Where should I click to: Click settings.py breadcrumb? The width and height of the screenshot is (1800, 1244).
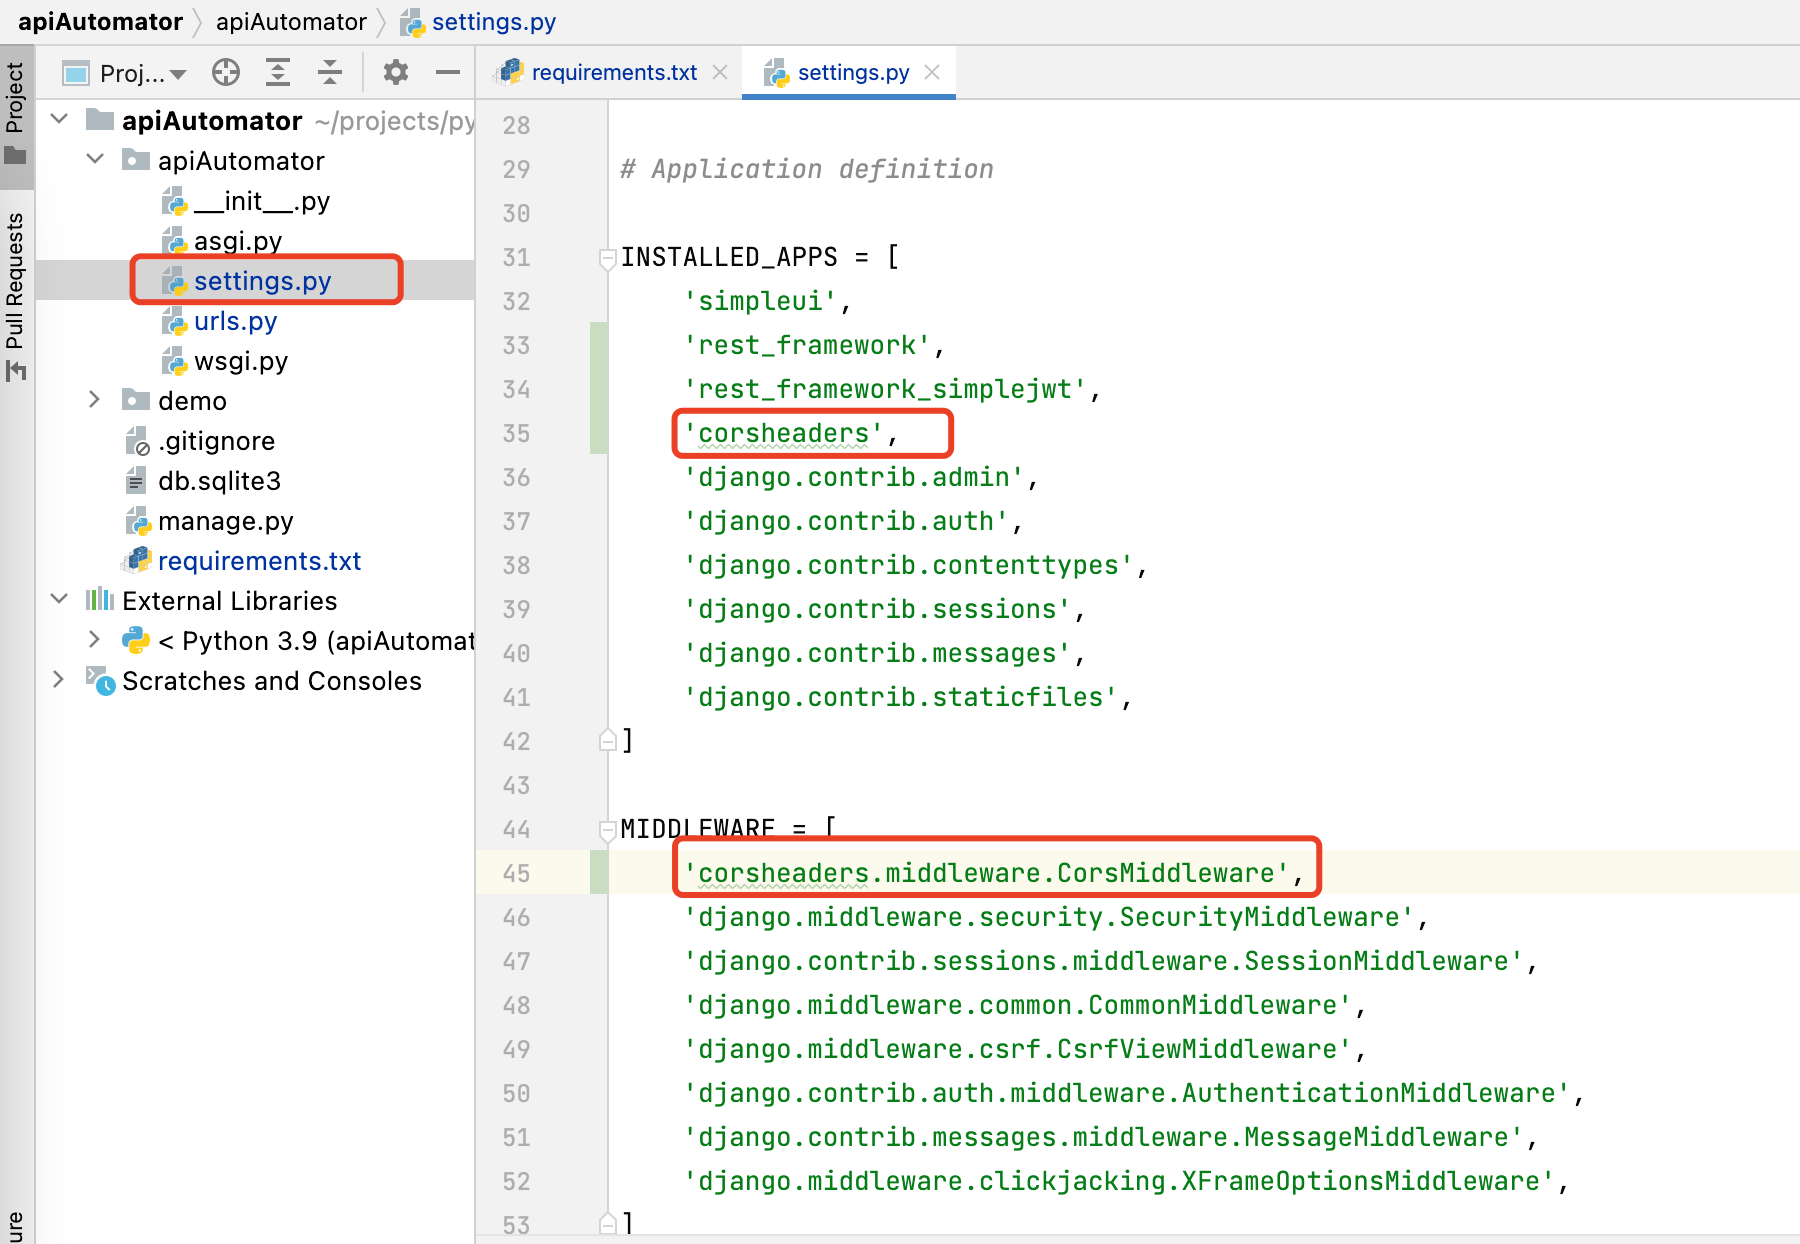[x=478, y=21]
